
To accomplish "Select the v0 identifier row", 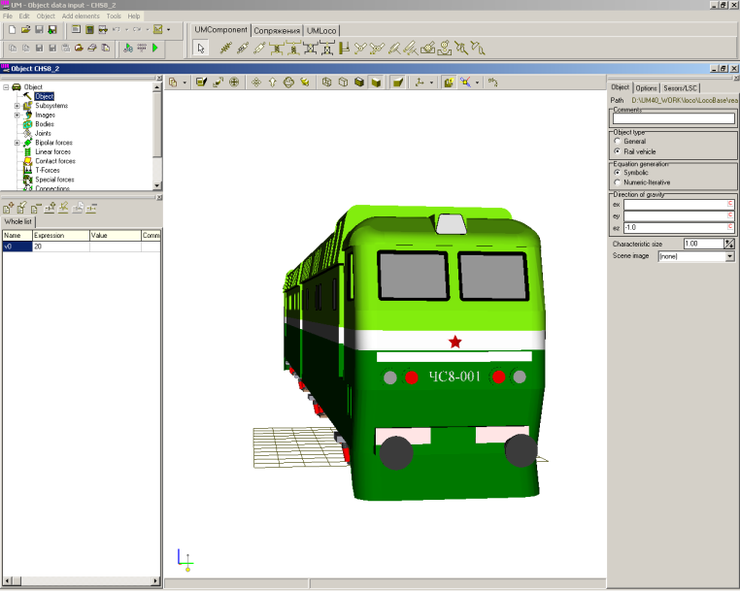I will (81, 246).
